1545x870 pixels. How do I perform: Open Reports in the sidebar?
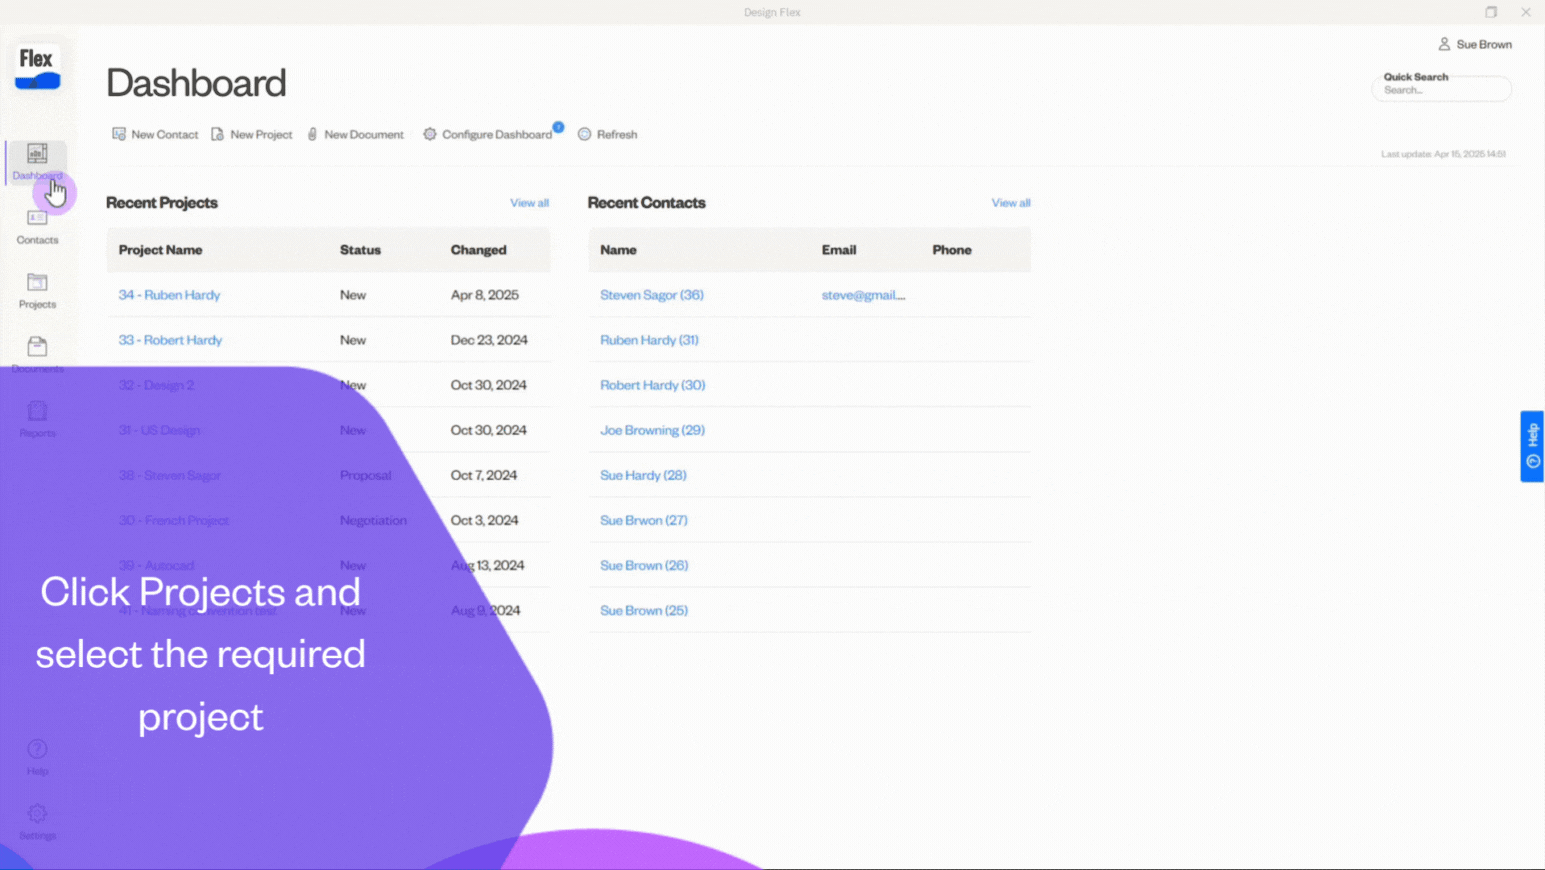click(x=37, y=420)
